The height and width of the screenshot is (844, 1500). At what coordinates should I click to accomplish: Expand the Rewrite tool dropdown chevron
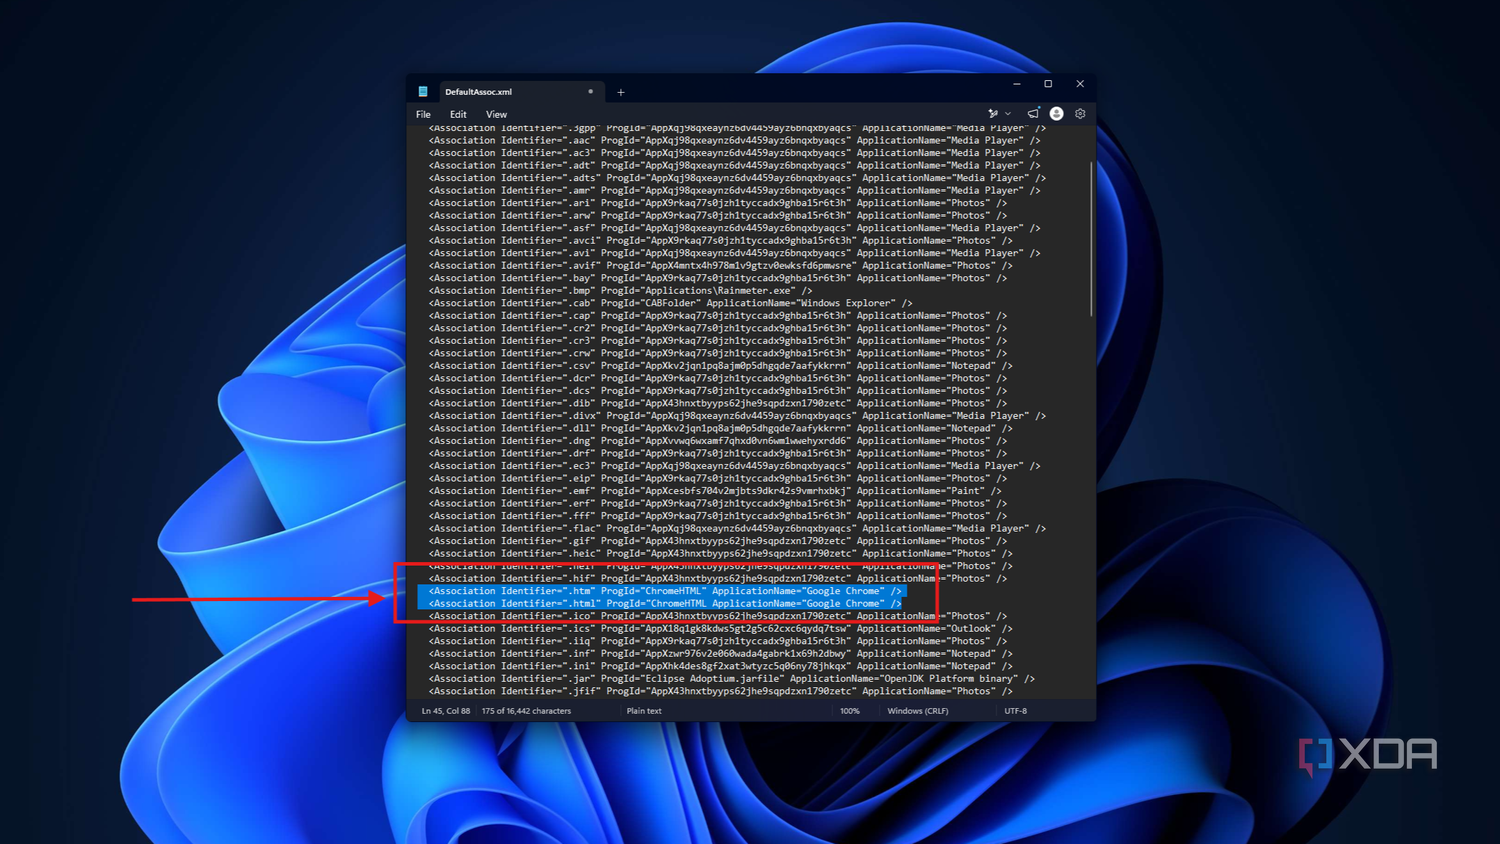[x=1008, y=114]
